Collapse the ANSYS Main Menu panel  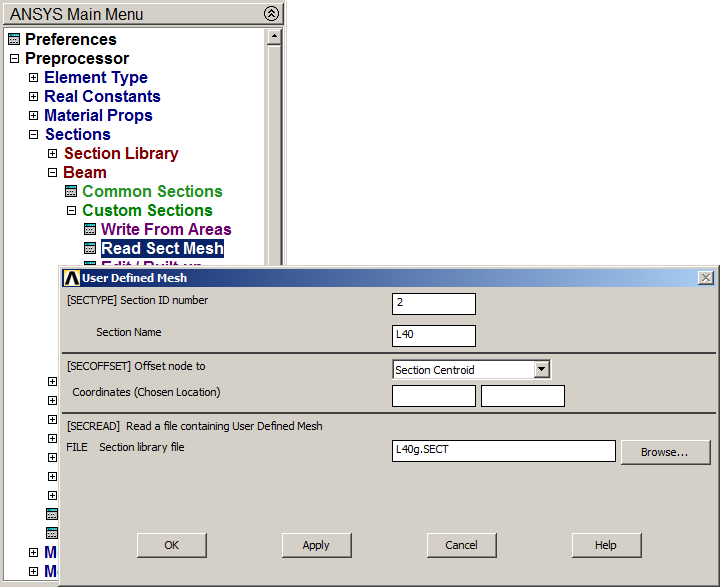click(271, 14)
